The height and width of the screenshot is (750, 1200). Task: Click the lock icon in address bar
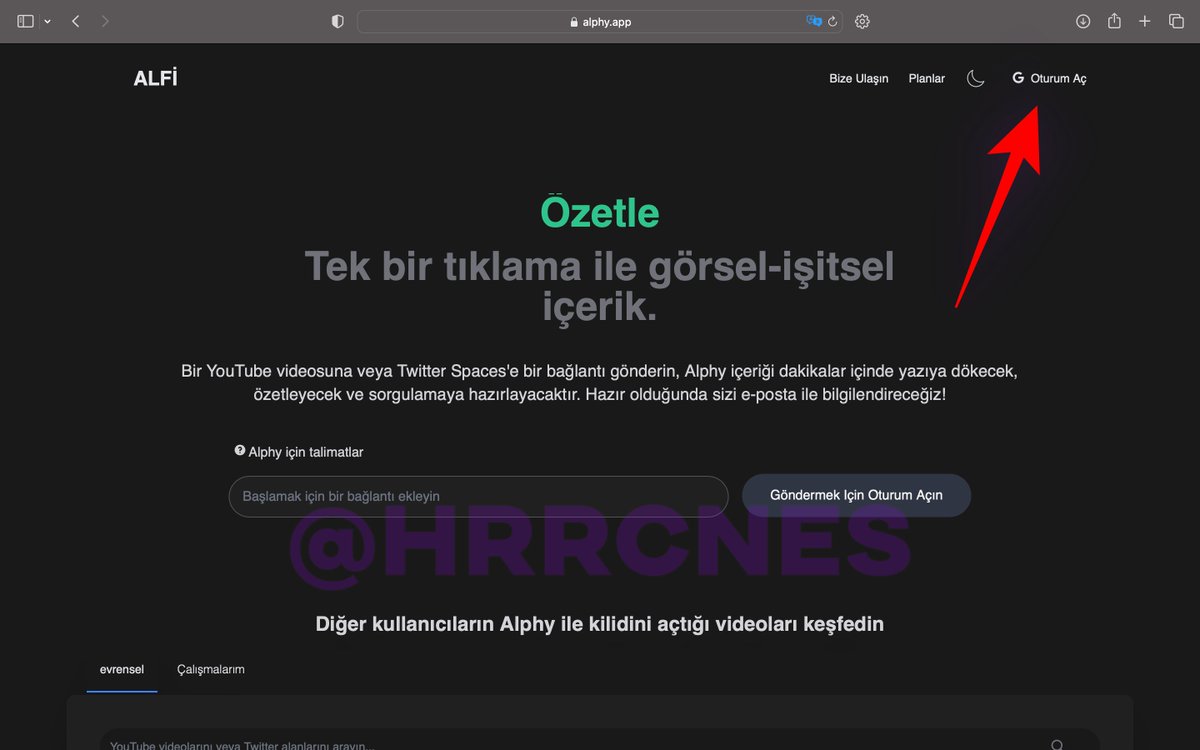coord(574,22)
